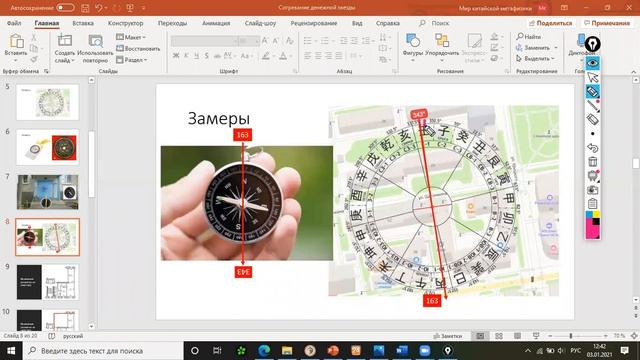
Task: Click the Undo arrow icon
Action: [x=99, y=8]
